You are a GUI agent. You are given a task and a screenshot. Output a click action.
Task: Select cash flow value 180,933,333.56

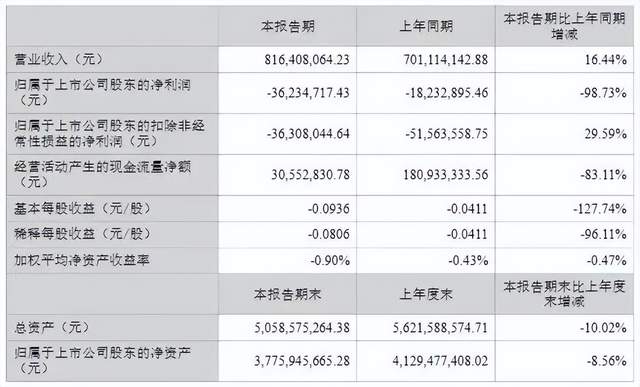[x=446, y=175]
